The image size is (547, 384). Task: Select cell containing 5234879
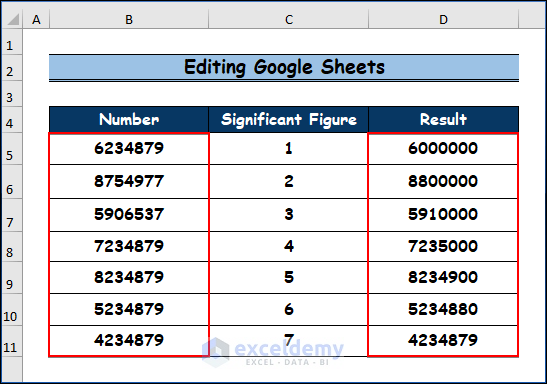coord(129,309)
